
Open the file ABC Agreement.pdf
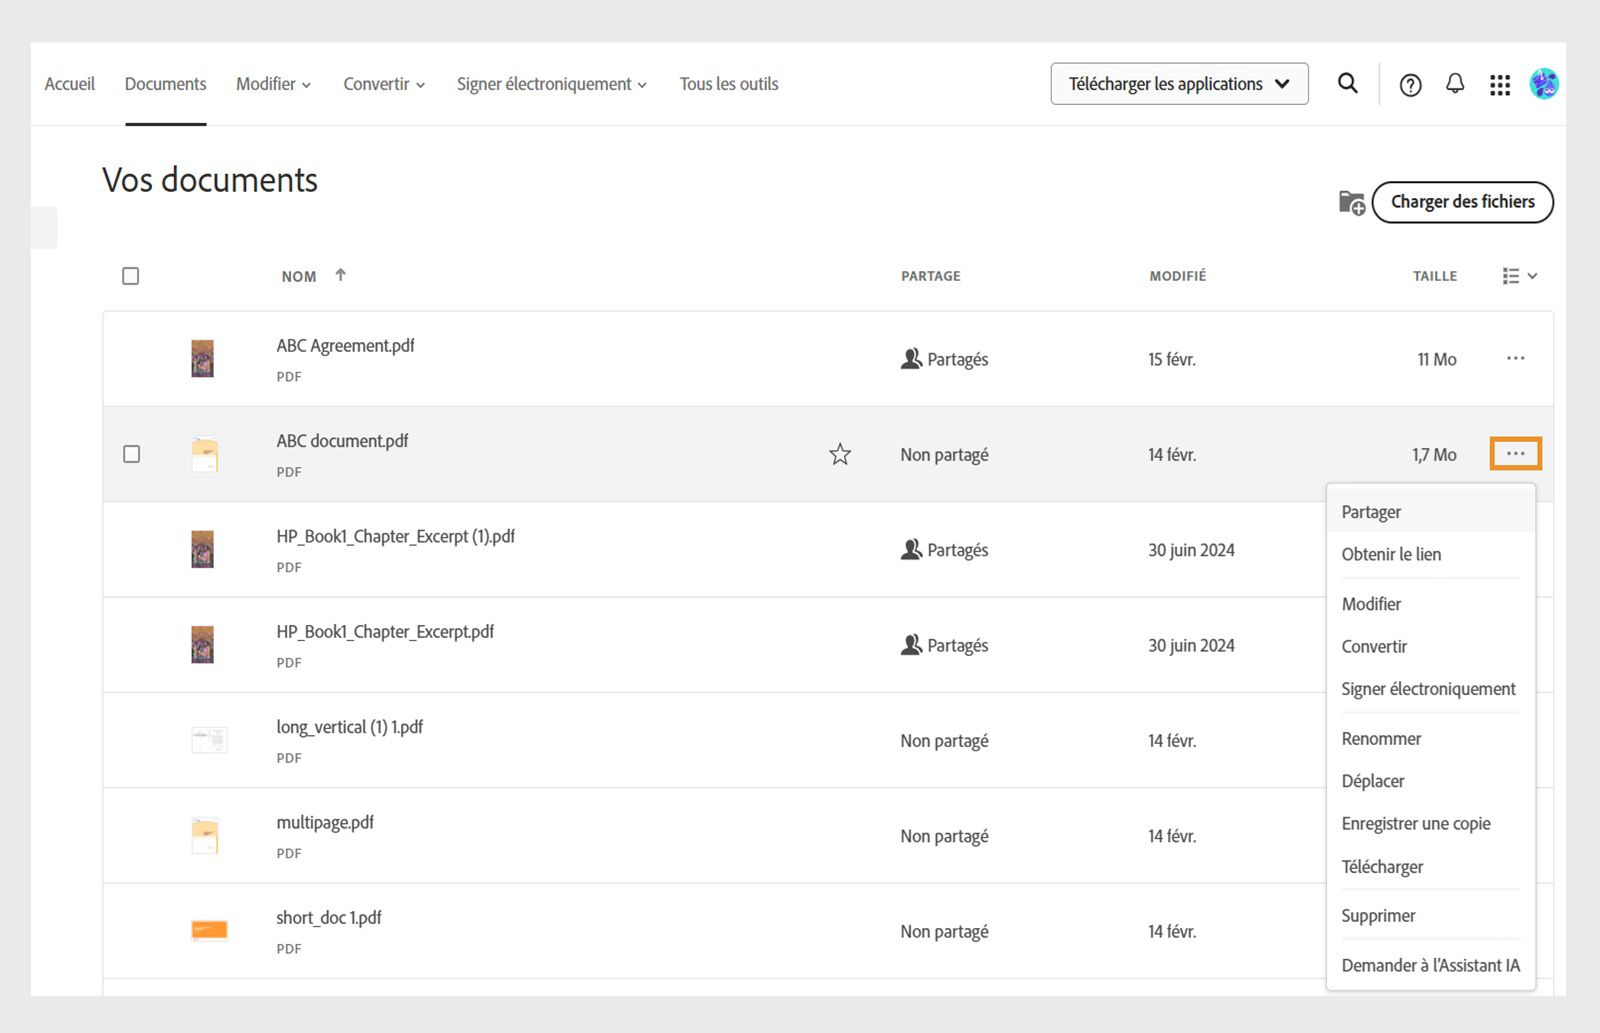click(x=345, y=345)
